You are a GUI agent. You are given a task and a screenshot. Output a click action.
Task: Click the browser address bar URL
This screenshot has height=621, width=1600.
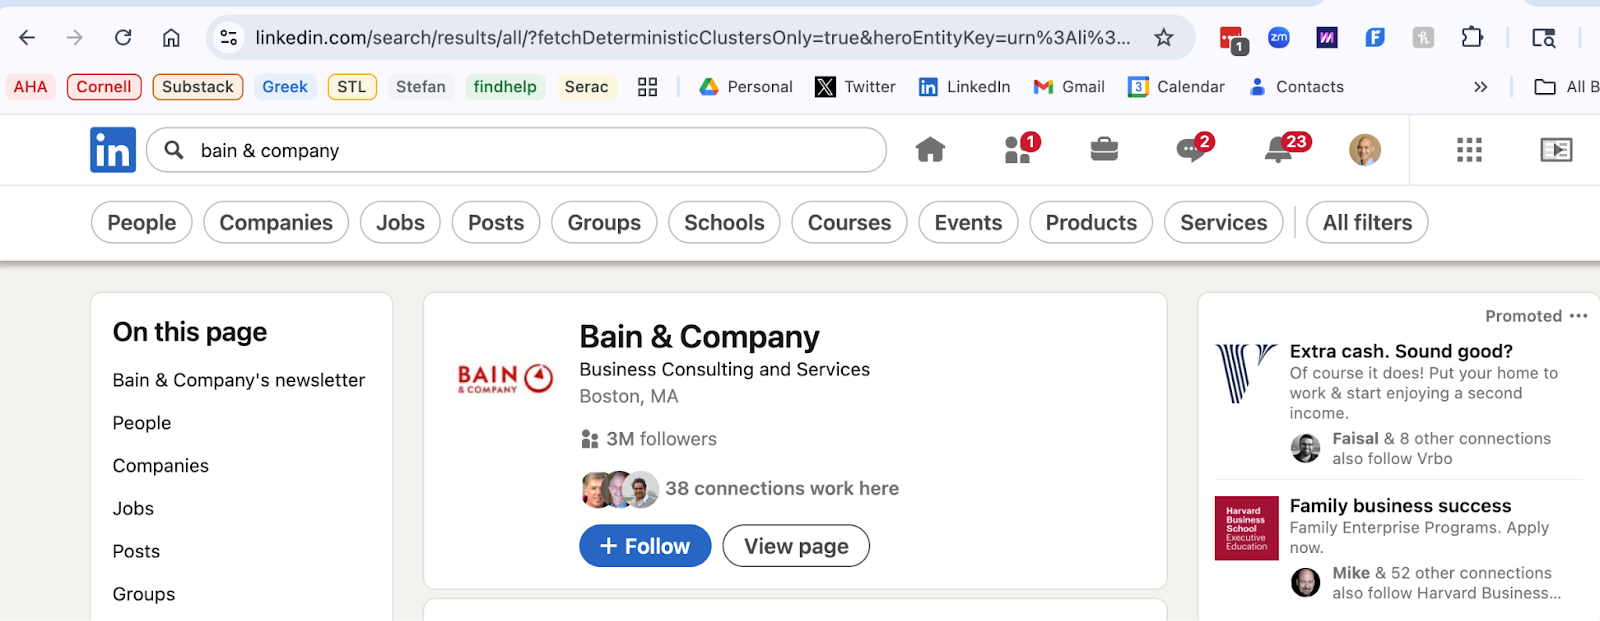coord(692,38)
